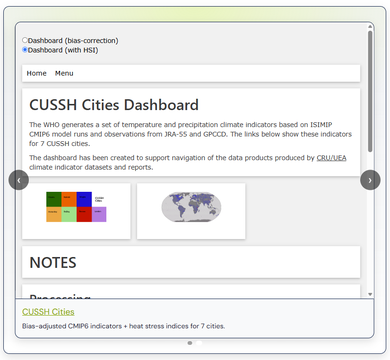This screenshot has width=390, height=360.
Task: Click the first carousel indicator dot
Action: coord(190,343)
